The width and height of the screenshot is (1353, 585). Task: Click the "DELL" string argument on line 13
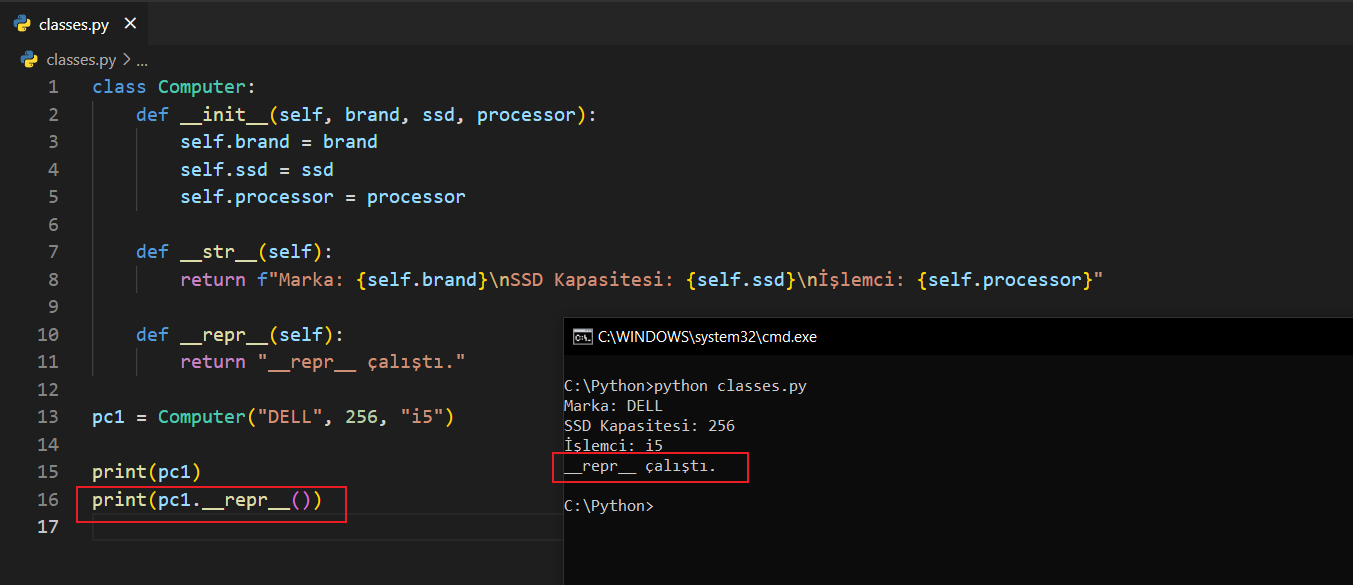pos(290,417)
